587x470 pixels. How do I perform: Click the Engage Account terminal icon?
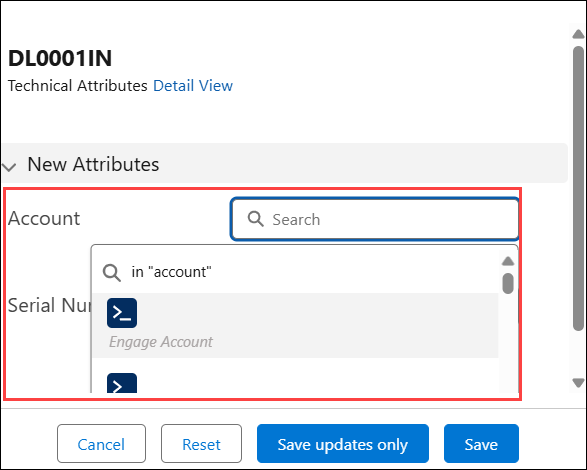click(x=122, y=313)
